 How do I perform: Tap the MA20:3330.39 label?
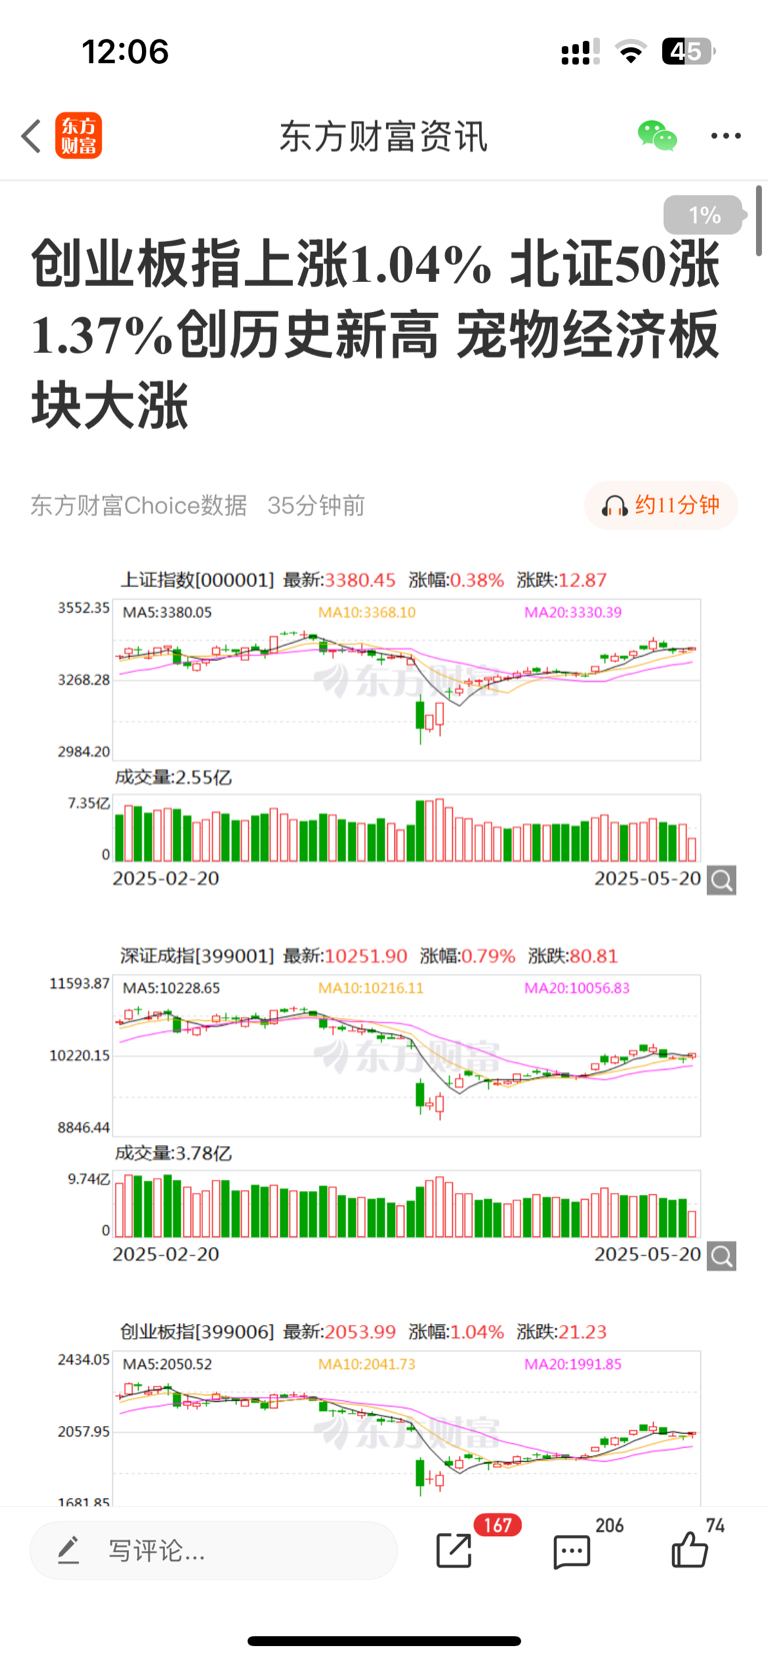click(573, 612)
